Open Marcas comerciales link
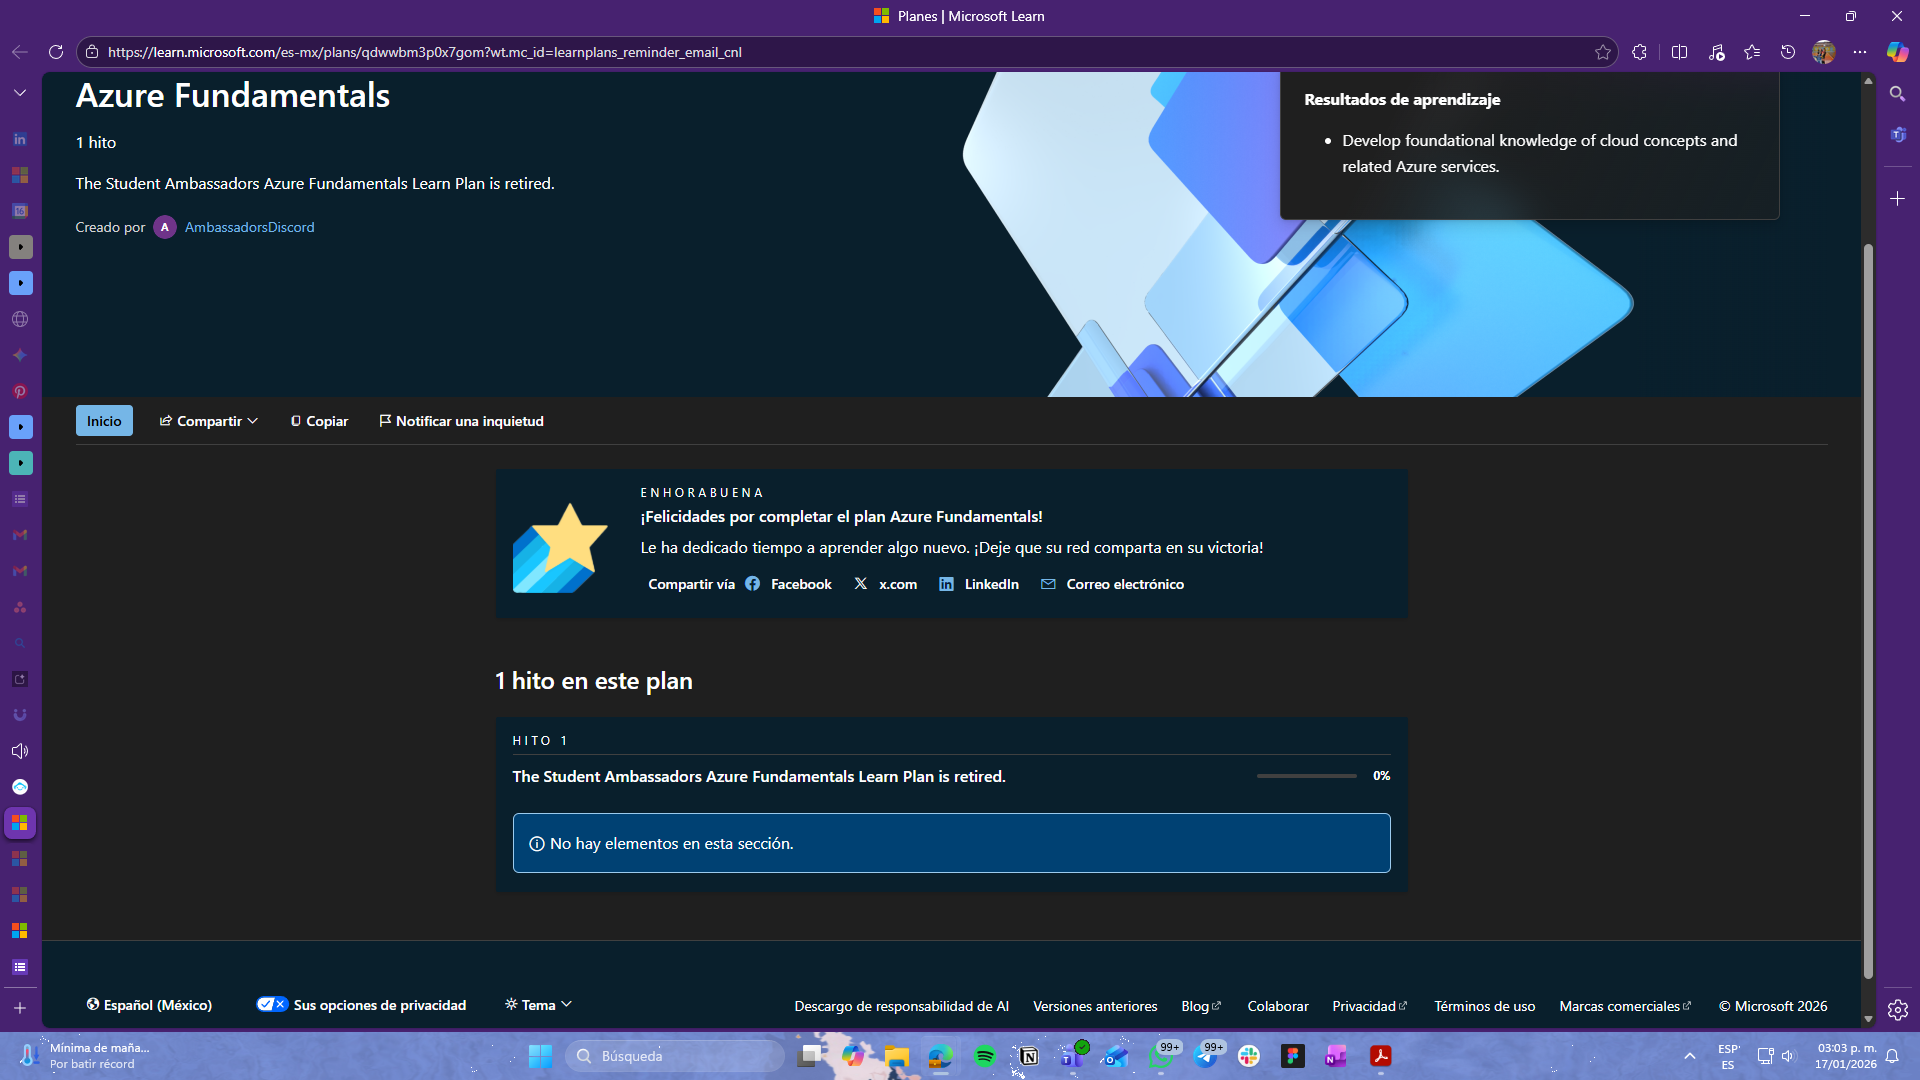This screenshot has width=1920, height=1080. (1625, 1006)
